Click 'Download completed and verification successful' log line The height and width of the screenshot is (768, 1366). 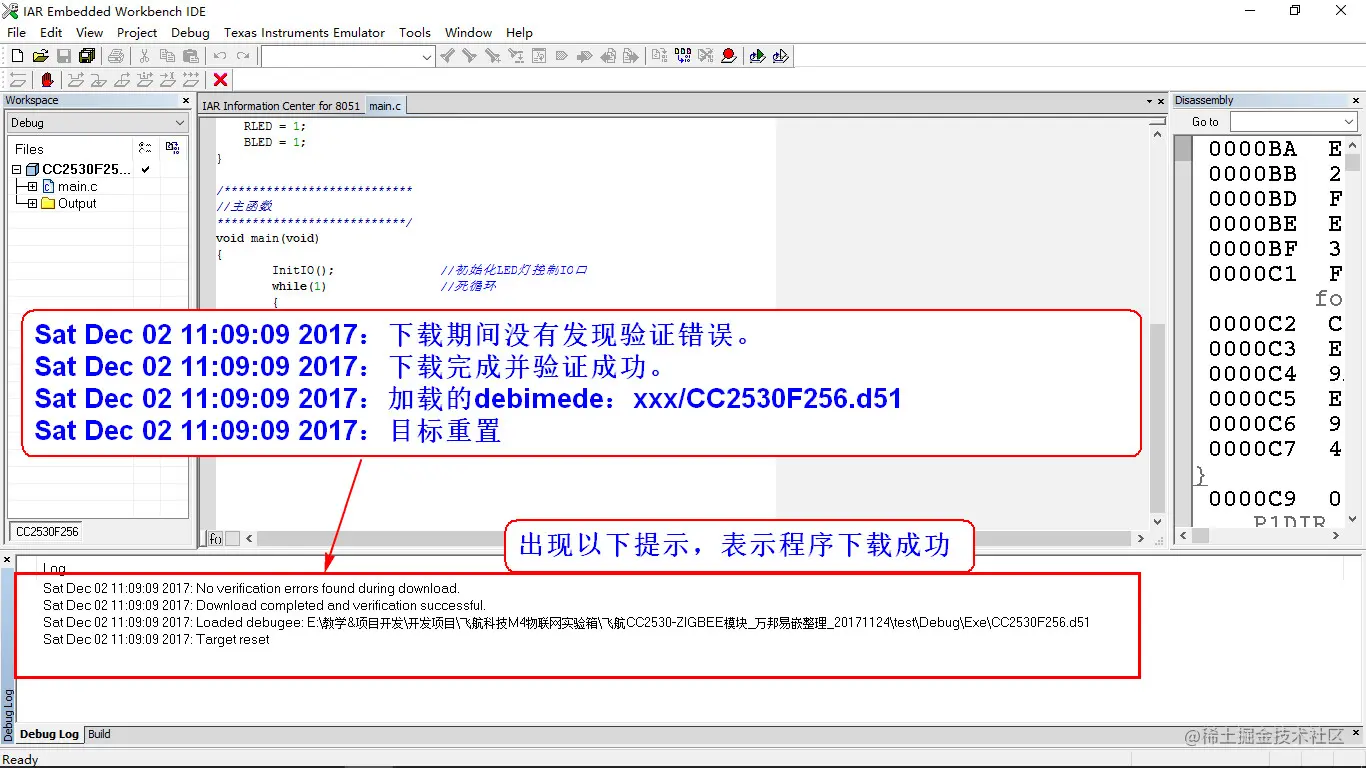[x=264, y=605]
